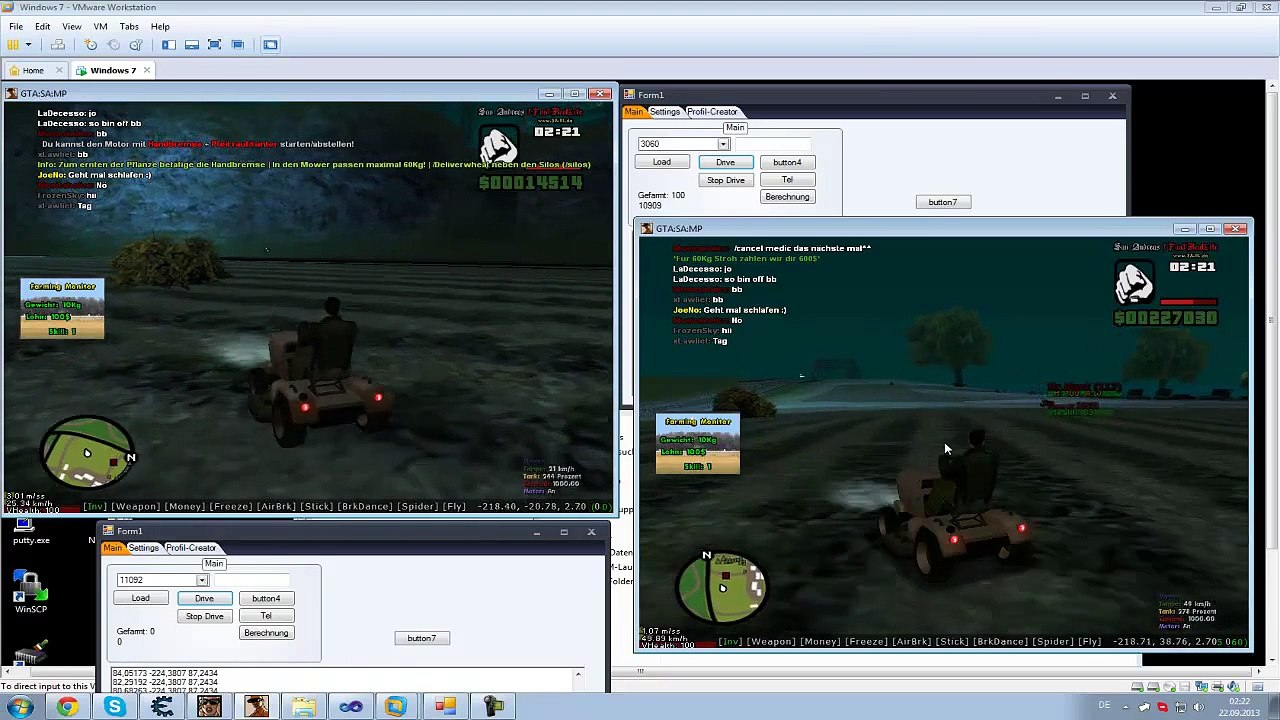This screenshot has height=720, width=1280.
Task: Close the Windows 7 VM tab
Action: click(147, 70)
